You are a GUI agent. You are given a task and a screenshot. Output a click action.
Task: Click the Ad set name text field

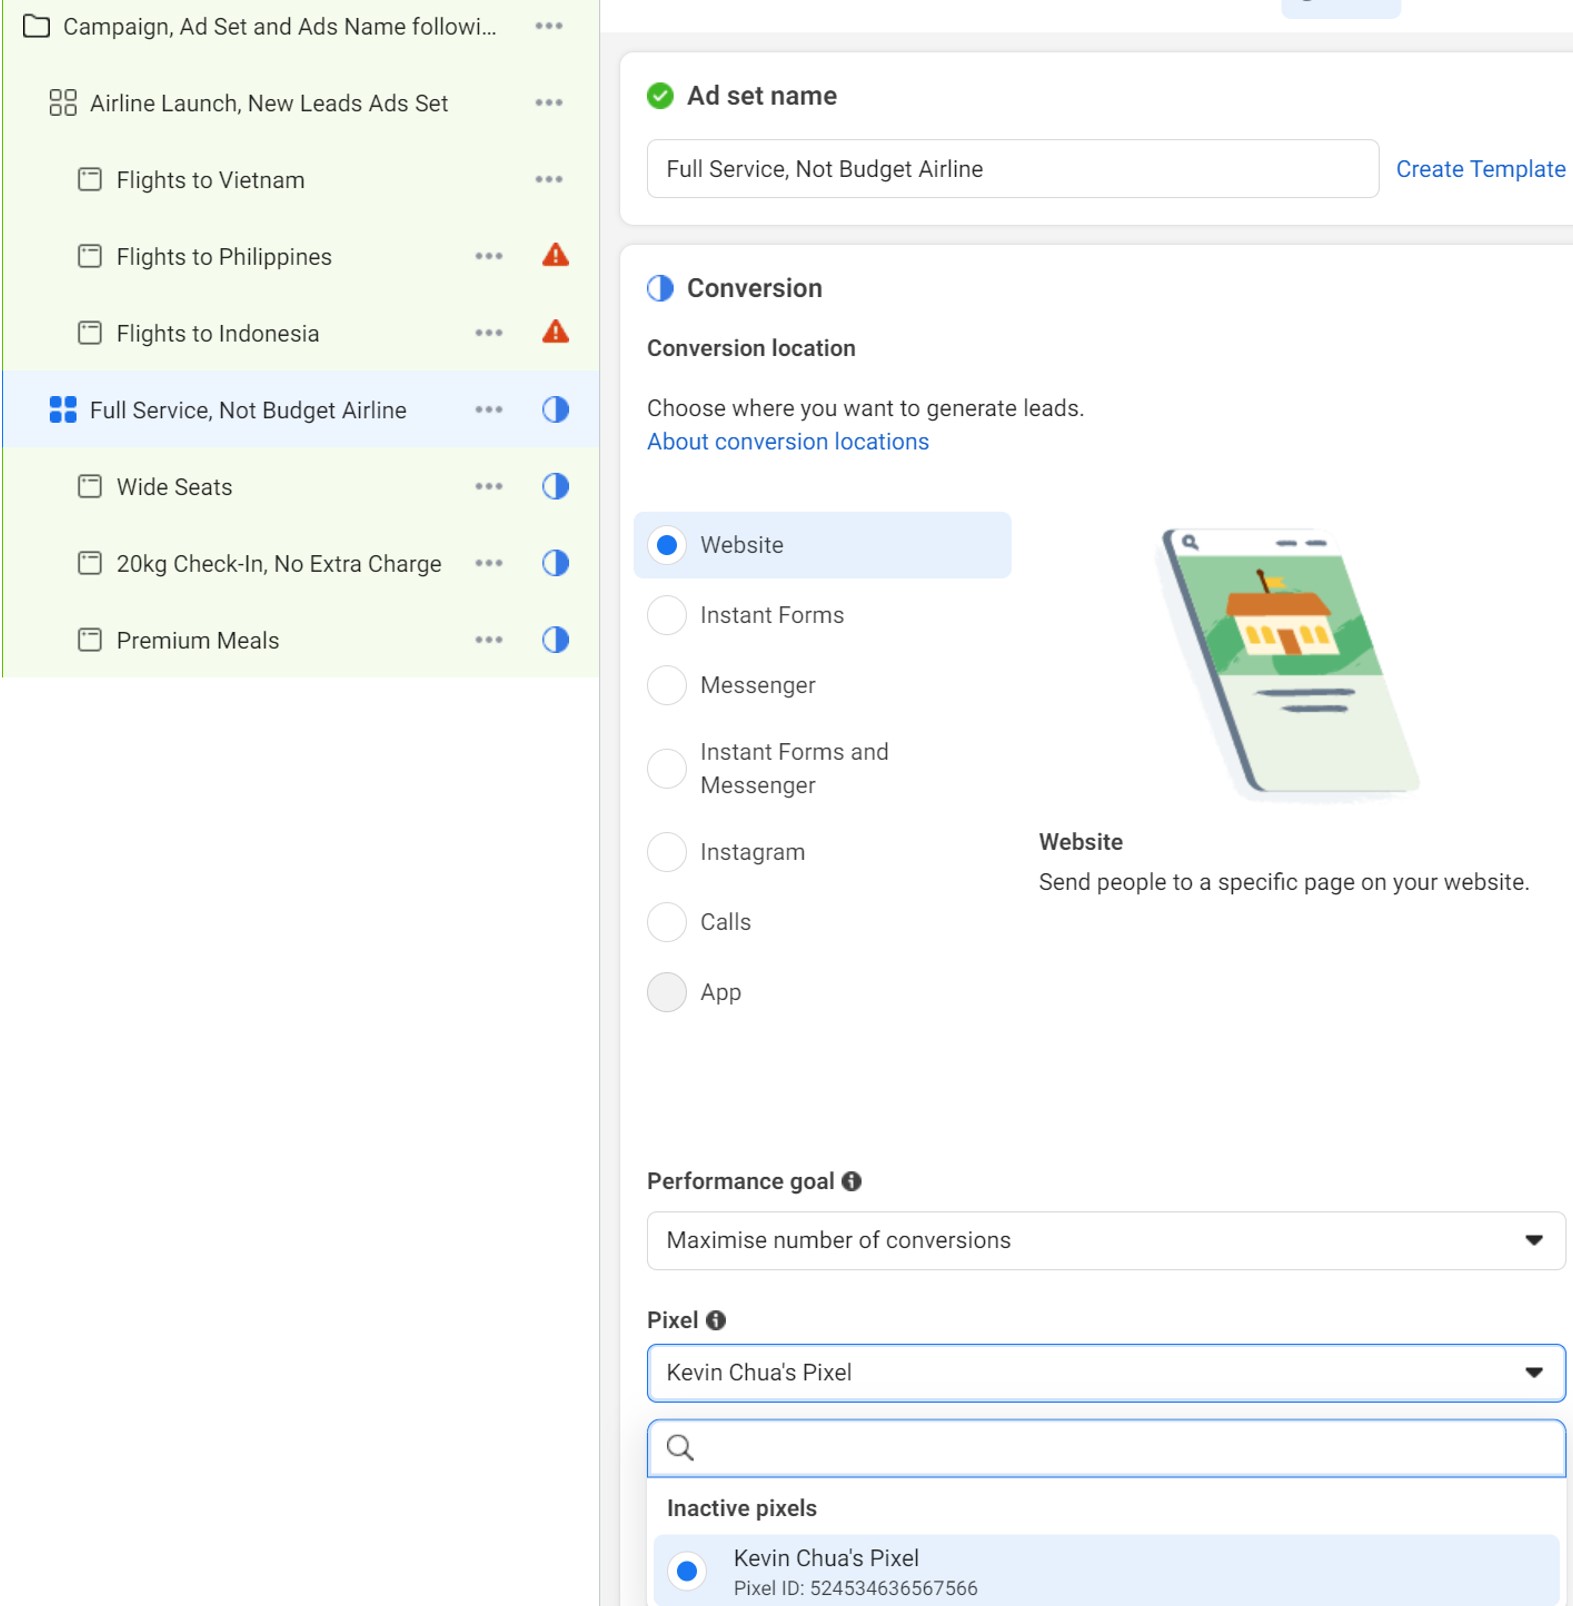click(1011, 169)
